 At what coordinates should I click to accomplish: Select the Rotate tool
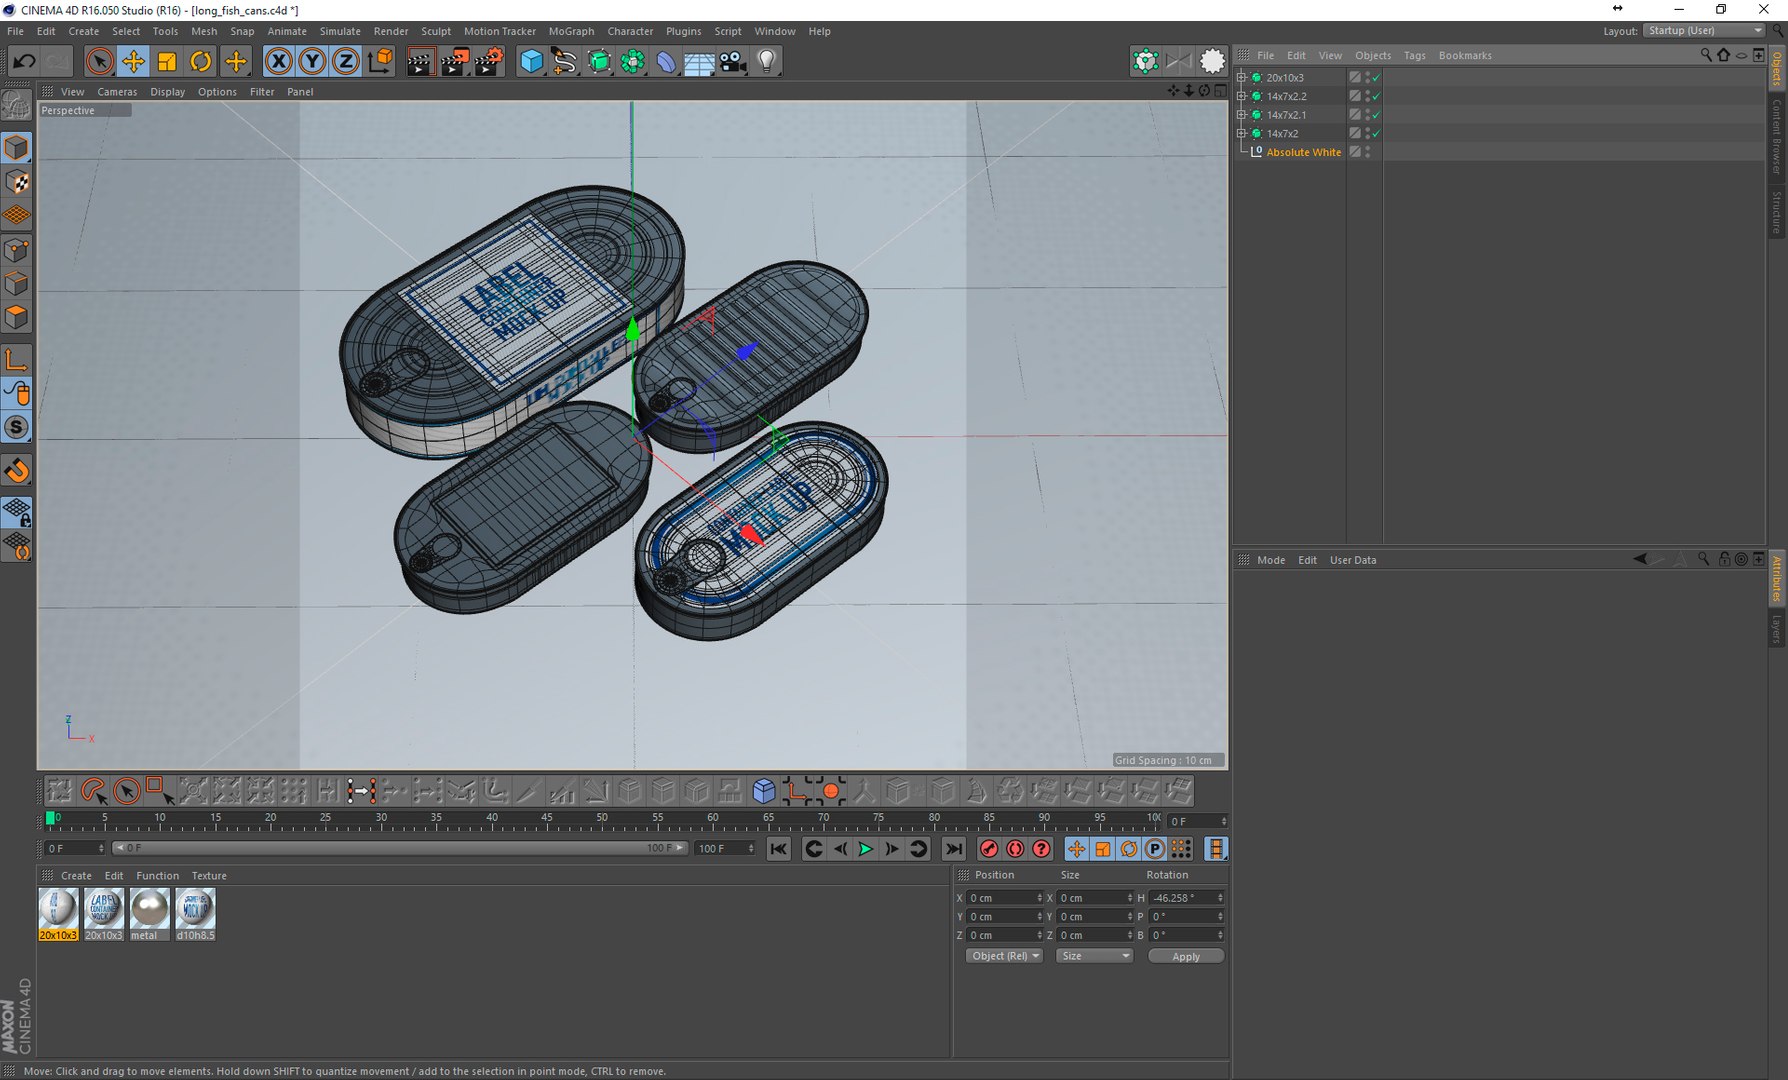[x=201, y=62]
